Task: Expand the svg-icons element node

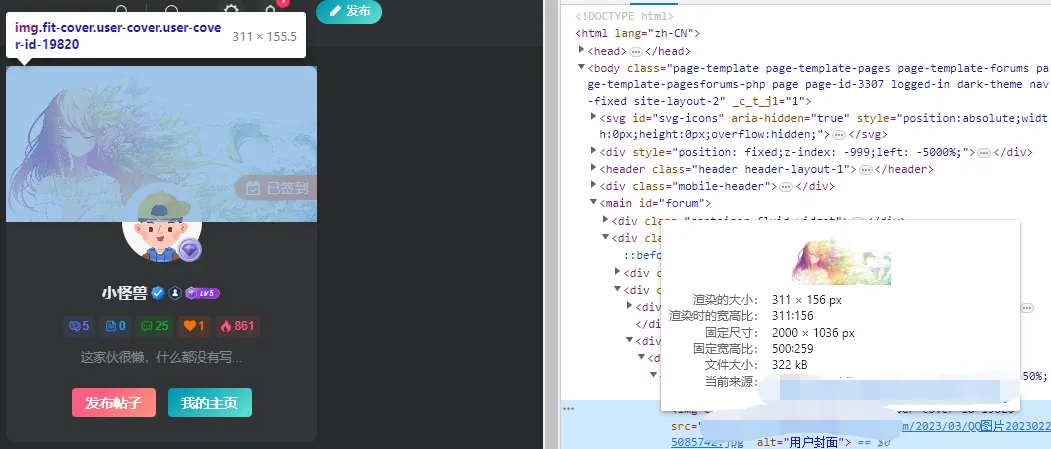Action: (x=593, y=117)
